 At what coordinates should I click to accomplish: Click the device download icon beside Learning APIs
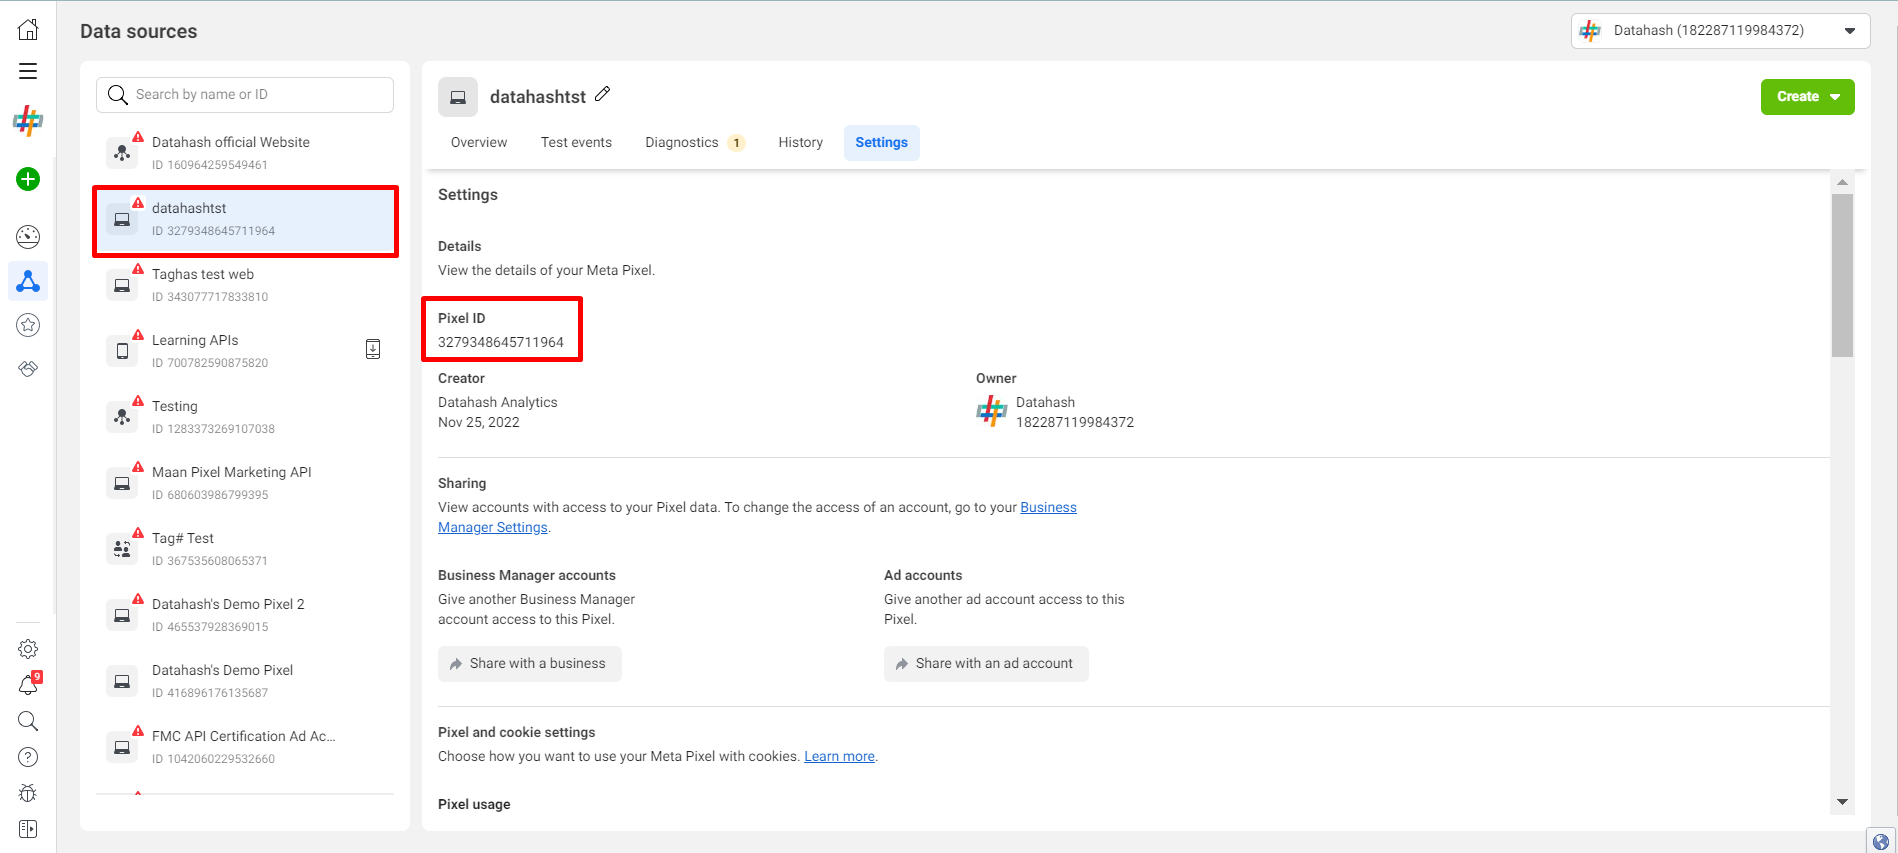coord(373,349)
